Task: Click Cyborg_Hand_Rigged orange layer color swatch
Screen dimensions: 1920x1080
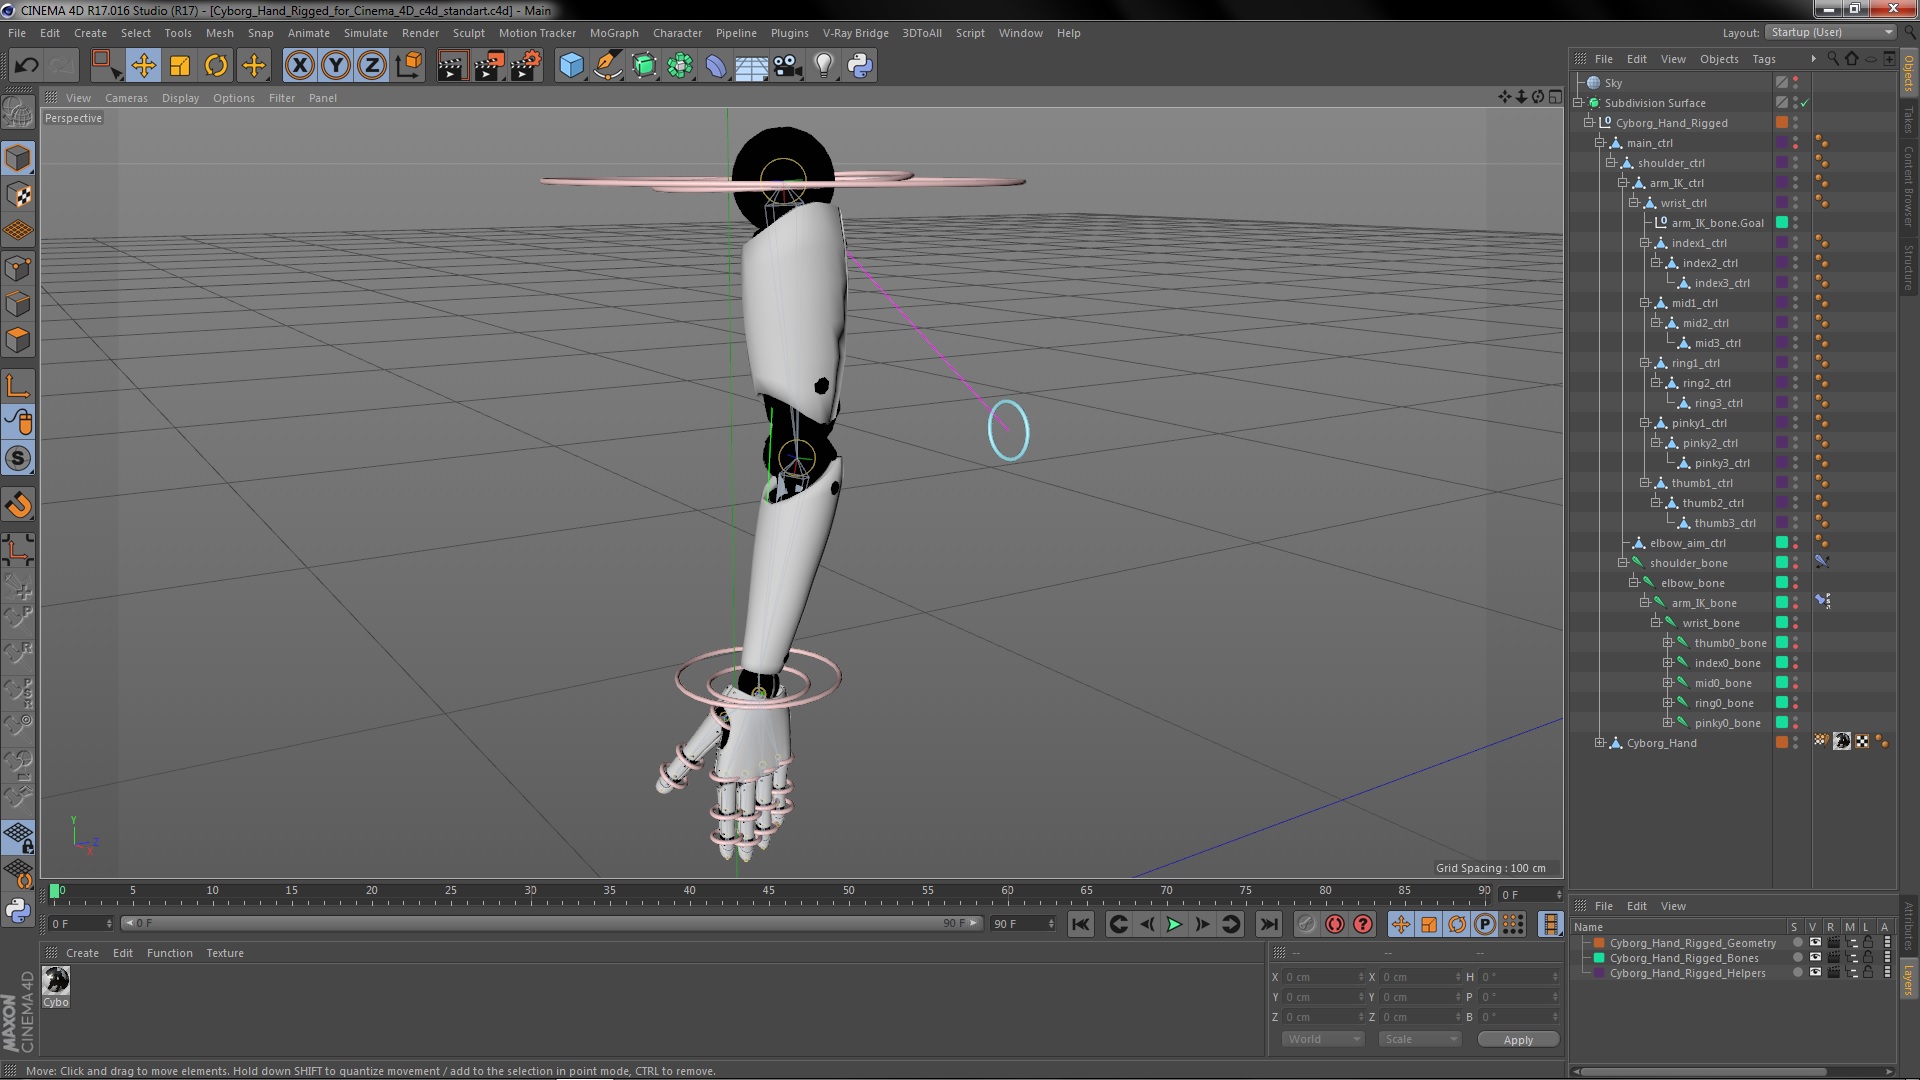Action: tap(1782, 123)
